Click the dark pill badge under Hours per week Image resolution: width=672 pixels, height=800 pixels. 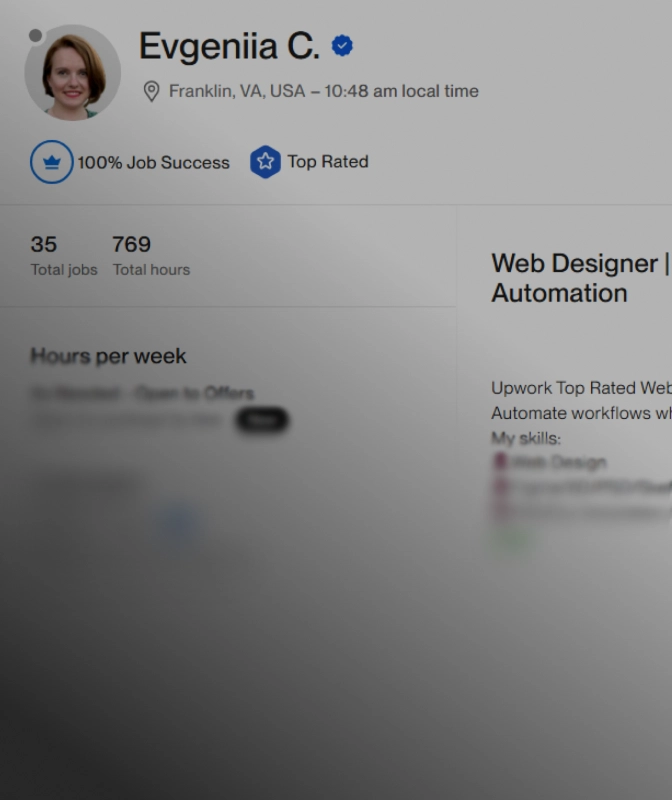pos(262,420)
